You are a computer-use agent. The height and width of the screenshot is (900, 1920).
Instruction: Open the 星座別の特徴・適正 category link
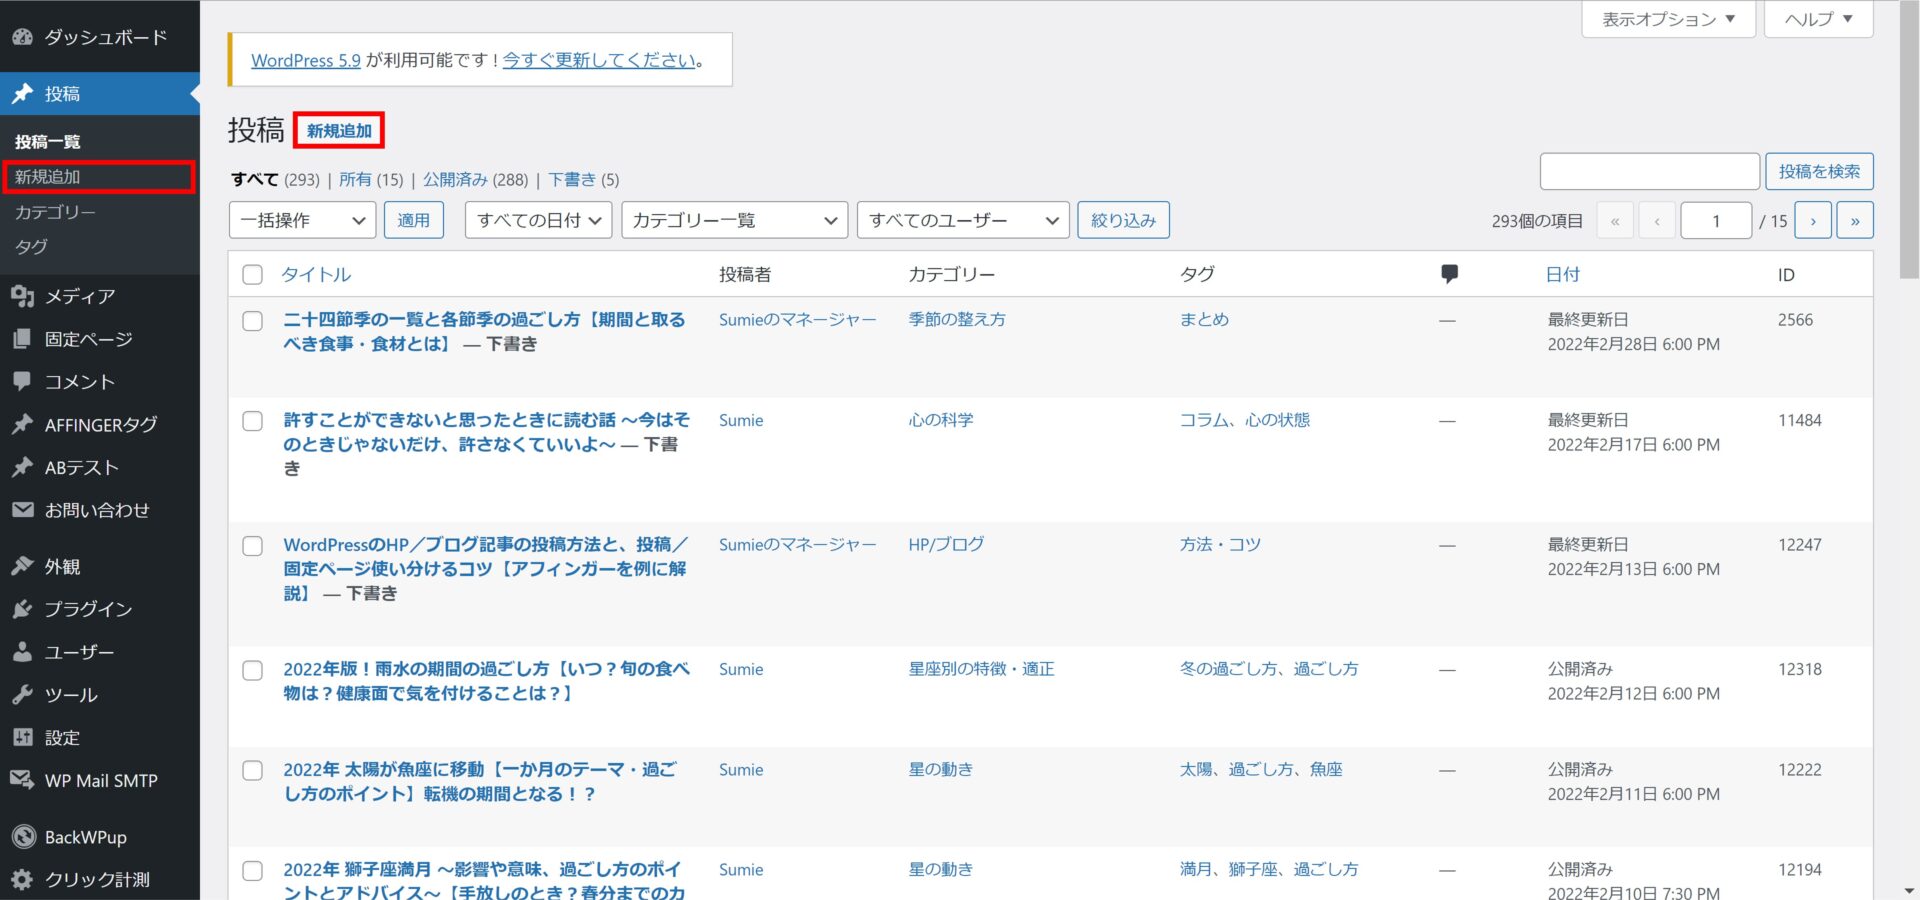click(981, 669)
